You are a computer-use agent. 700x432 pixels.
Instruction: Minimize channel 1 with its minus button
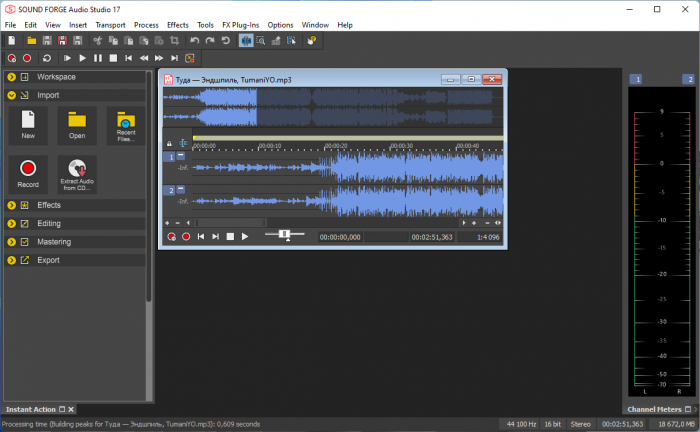click(181, 156)
